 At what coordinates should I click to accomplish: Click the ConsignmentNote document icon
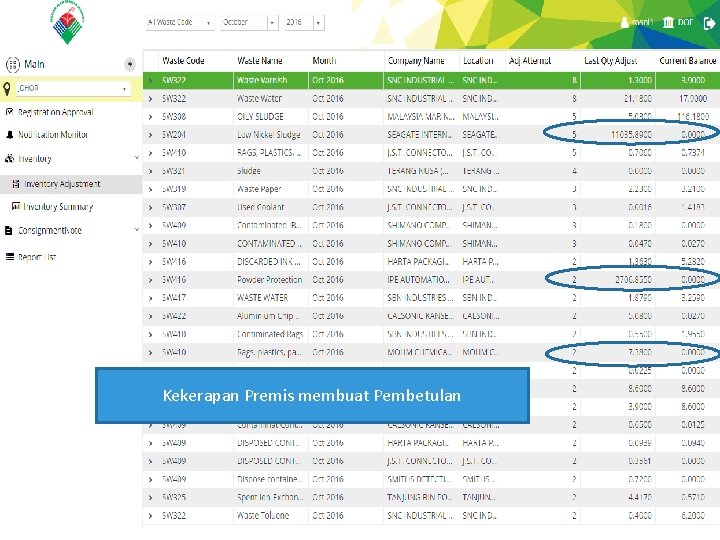coord(8,231)
